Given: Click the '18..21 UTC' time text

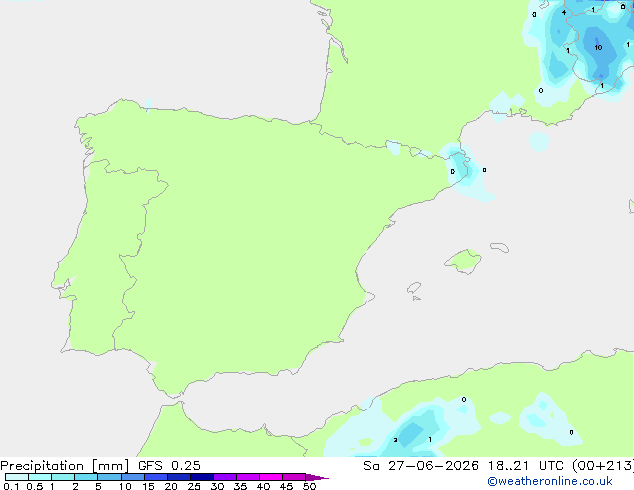Looking at the screenshot, I should click(525, 466).
